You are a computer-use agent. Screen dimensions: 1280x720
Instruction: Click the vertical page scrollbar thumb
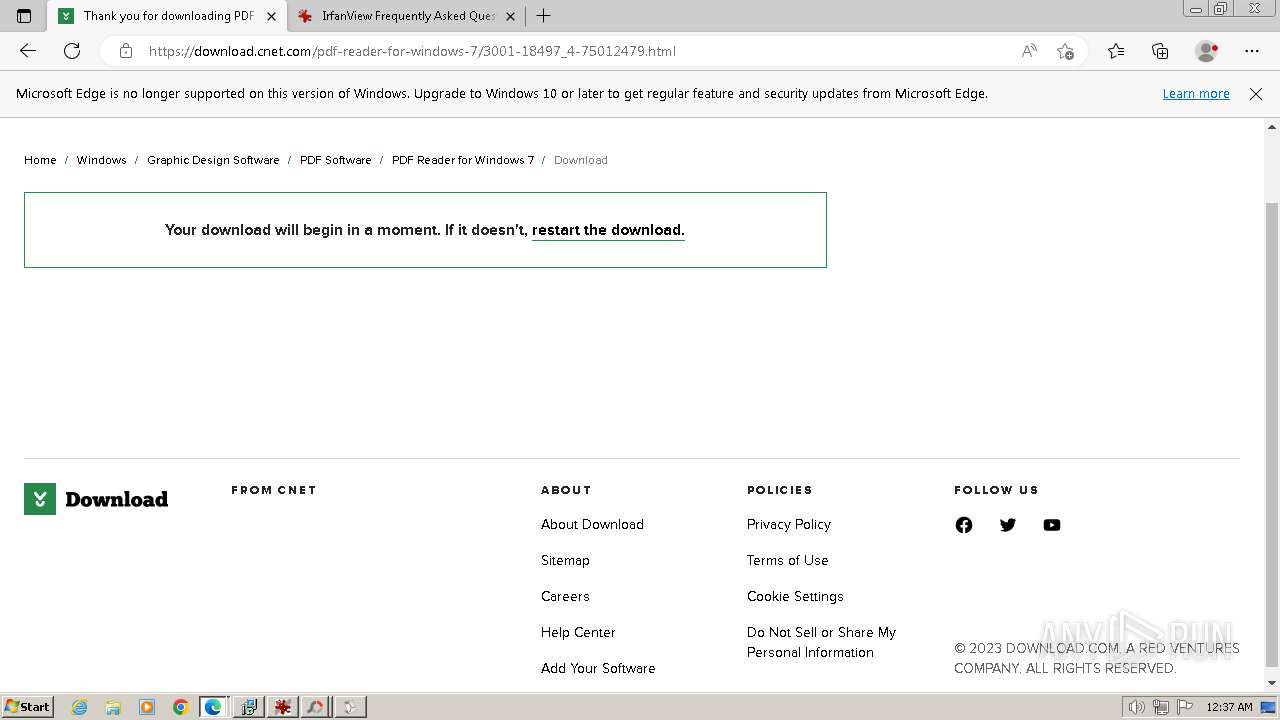pos(1272,433)
